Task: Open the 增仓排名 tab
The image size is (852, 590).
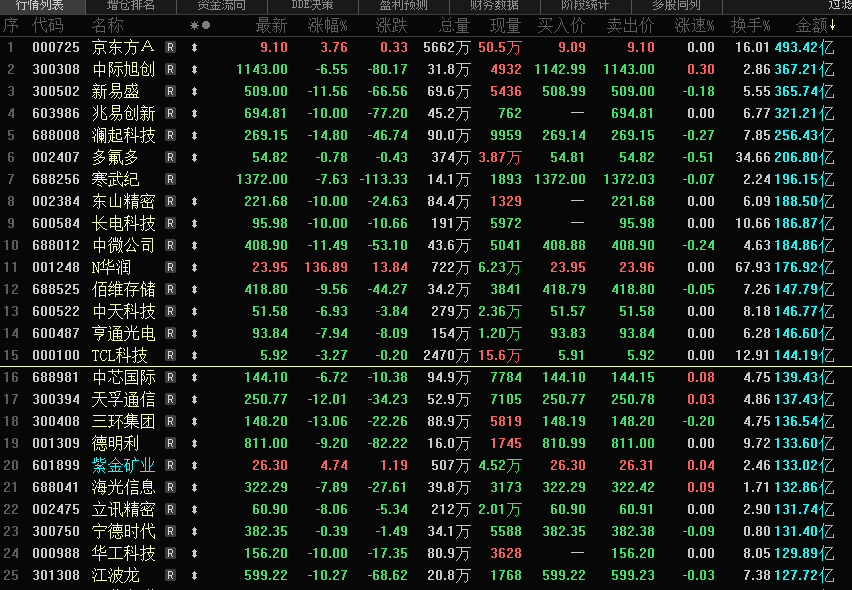Action: (130, 5)
